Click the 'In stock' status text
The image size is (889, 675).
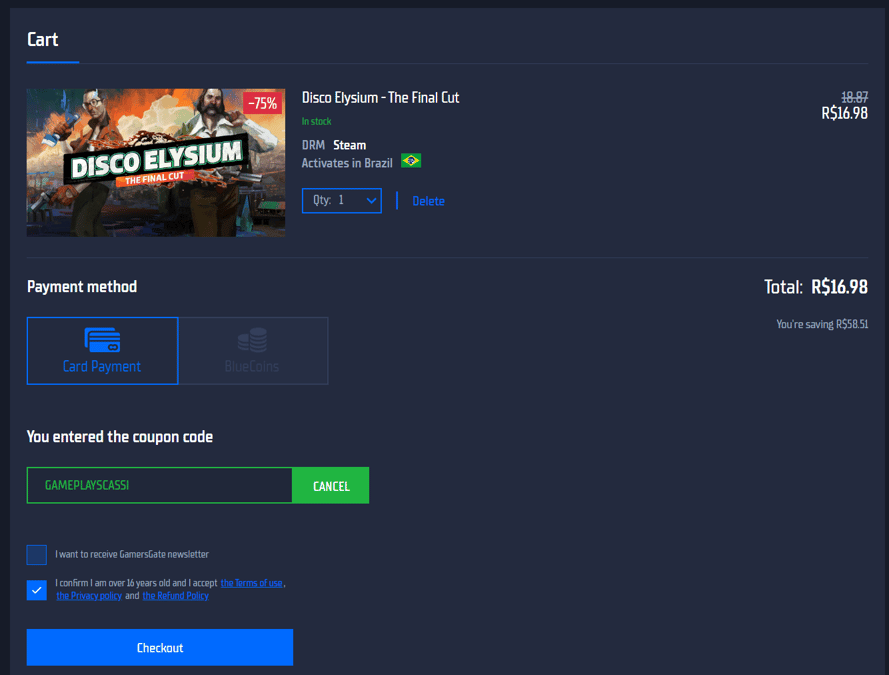316,121
